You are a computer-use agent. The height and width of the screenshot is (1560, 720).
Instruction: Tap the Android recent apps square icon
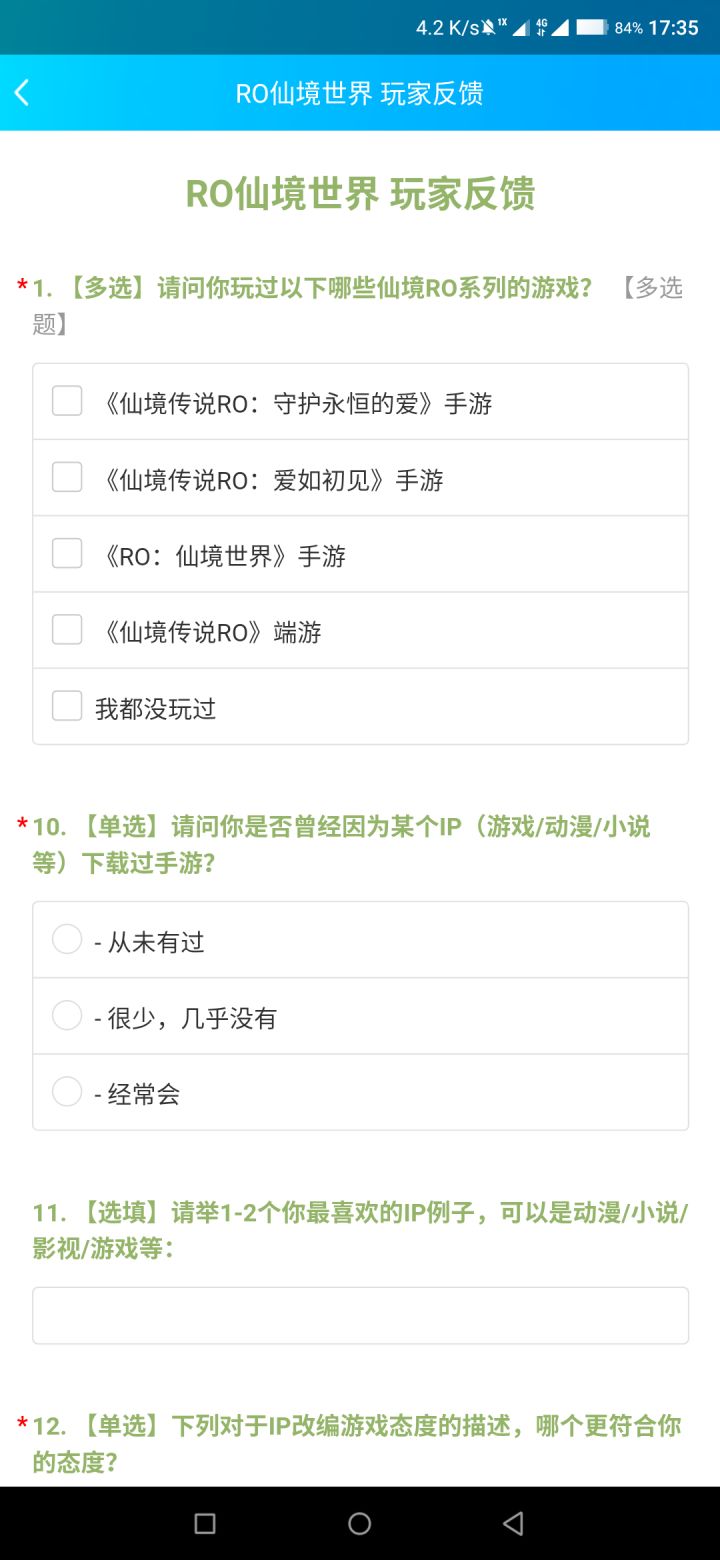[x=205, y=1523]
